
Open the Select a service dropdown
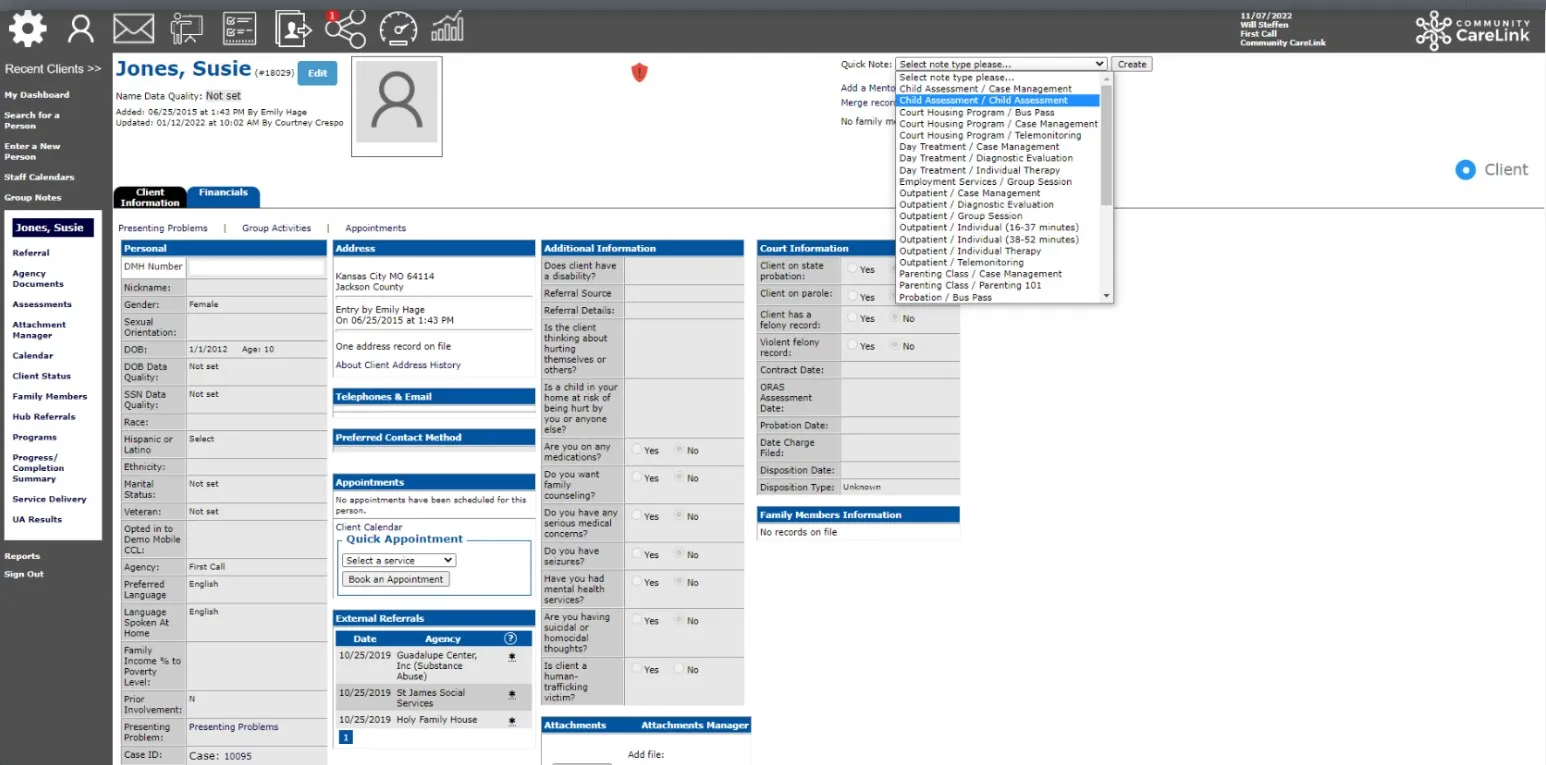pos(397,560)
